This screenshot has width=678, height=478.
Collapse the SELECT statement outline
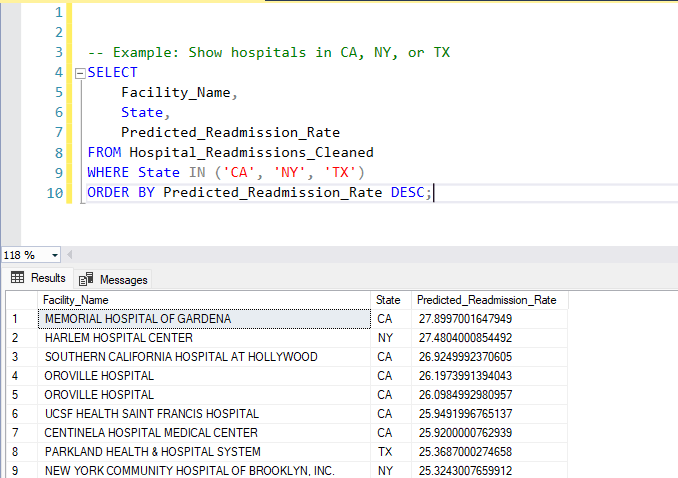(x=80, y=74)
